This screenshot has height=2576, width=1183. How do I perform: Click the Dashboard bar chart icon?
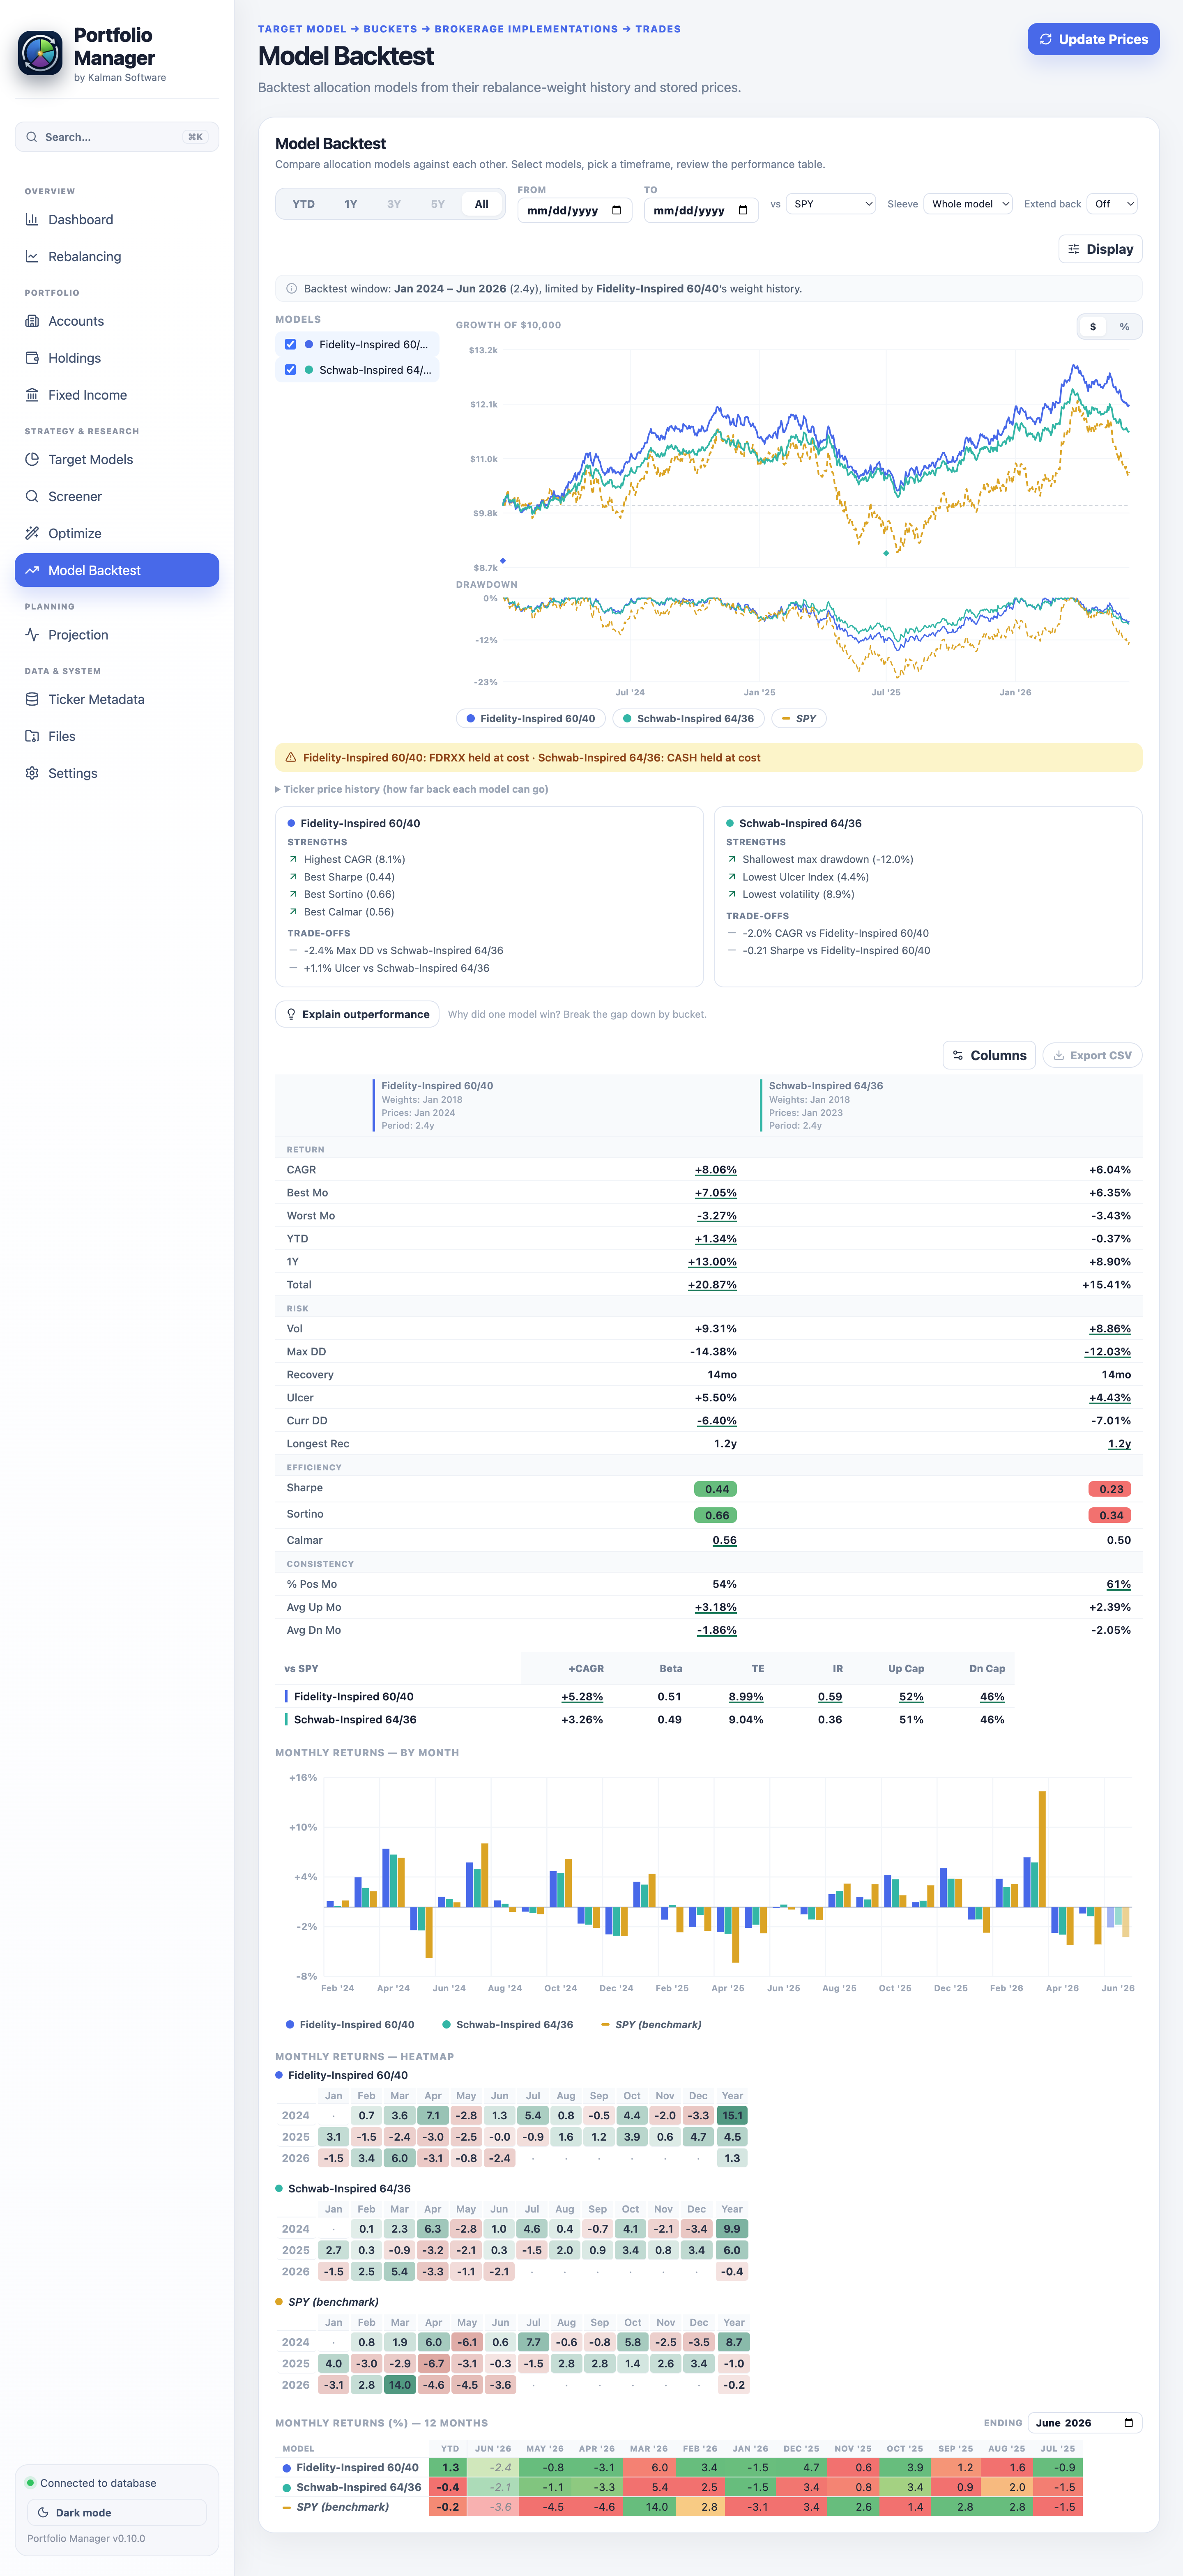(x=32, y=220)
